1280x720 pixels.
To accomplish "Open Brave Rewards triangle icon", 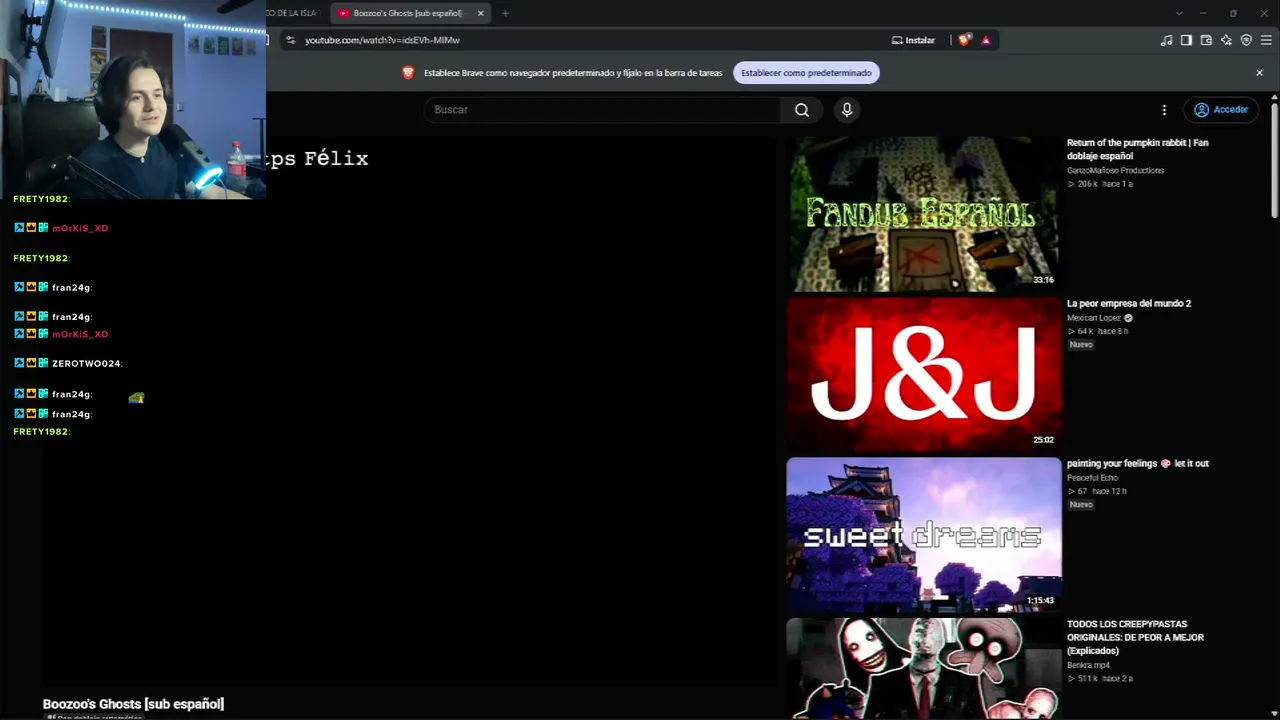I will pyautogui.click(x=986, y=40).
